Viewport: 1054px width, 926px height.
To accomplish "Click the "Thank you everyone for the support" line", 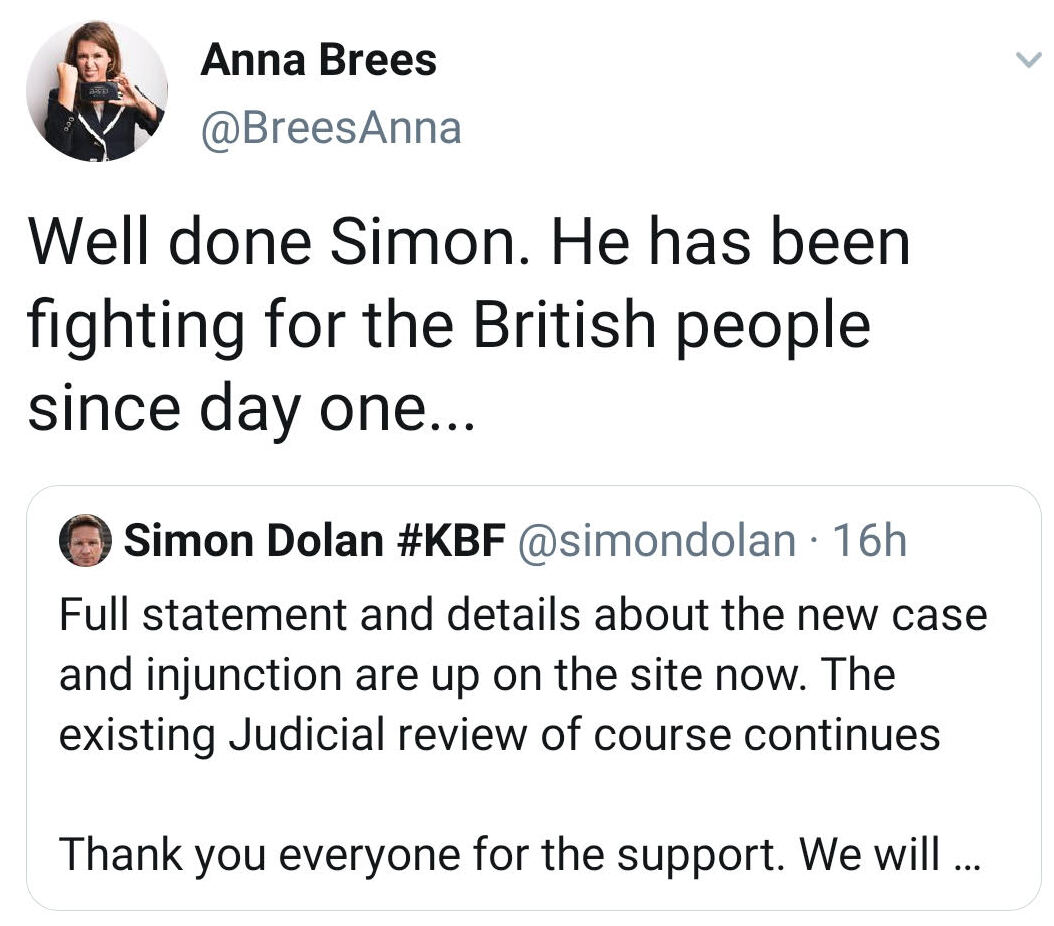I will [500, 855].
